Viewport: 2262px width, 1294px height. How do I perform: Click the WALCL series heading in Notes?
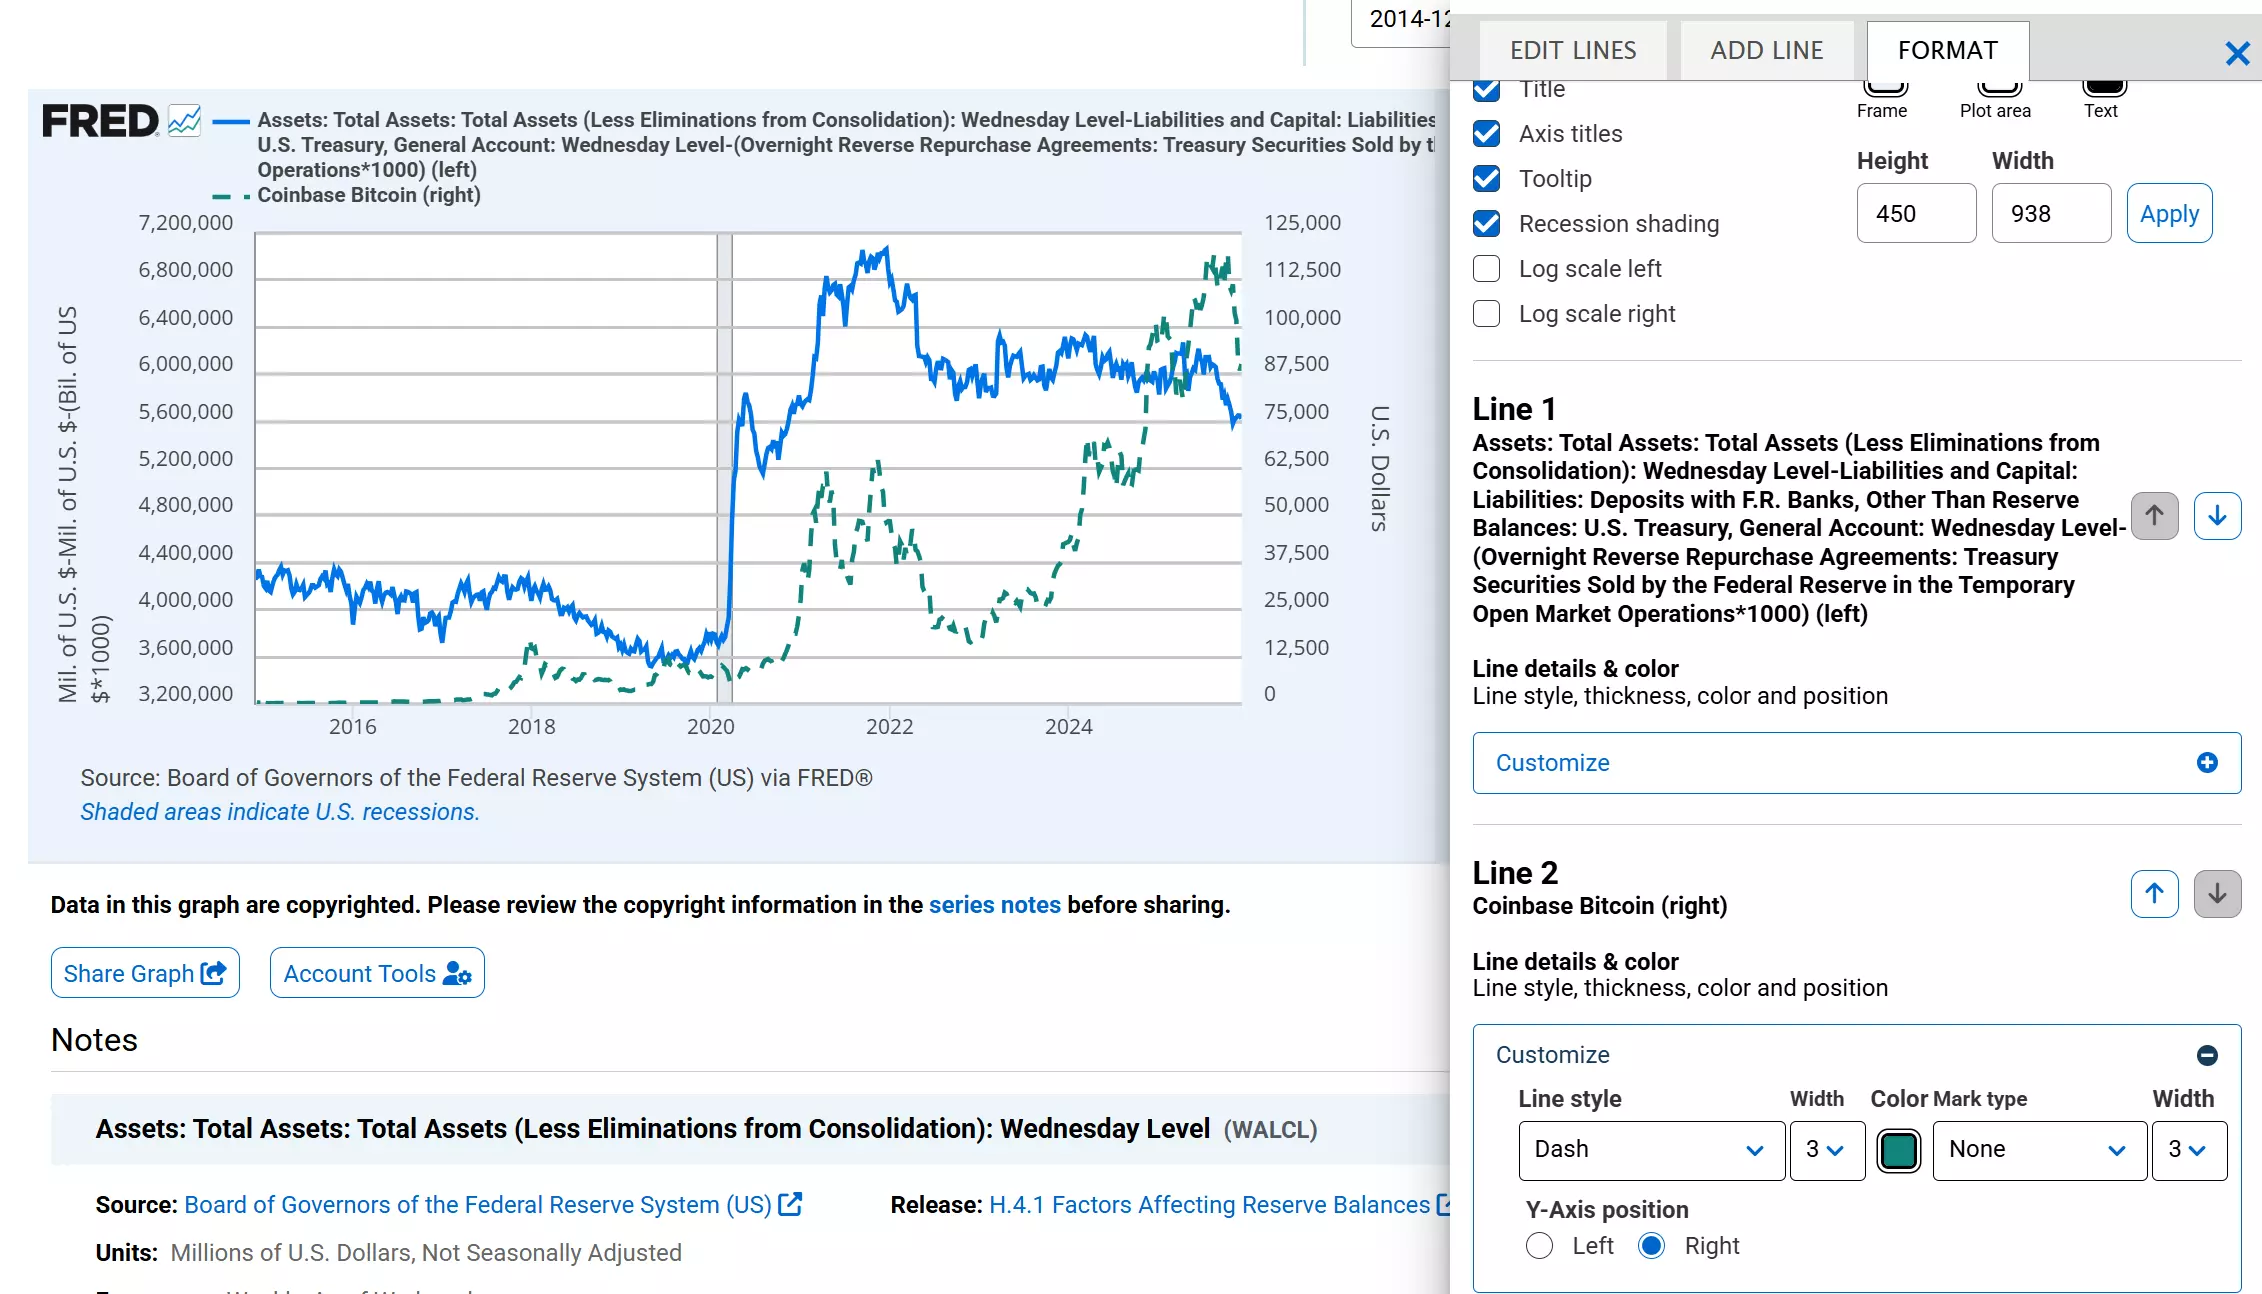(x=707, y=1129)
